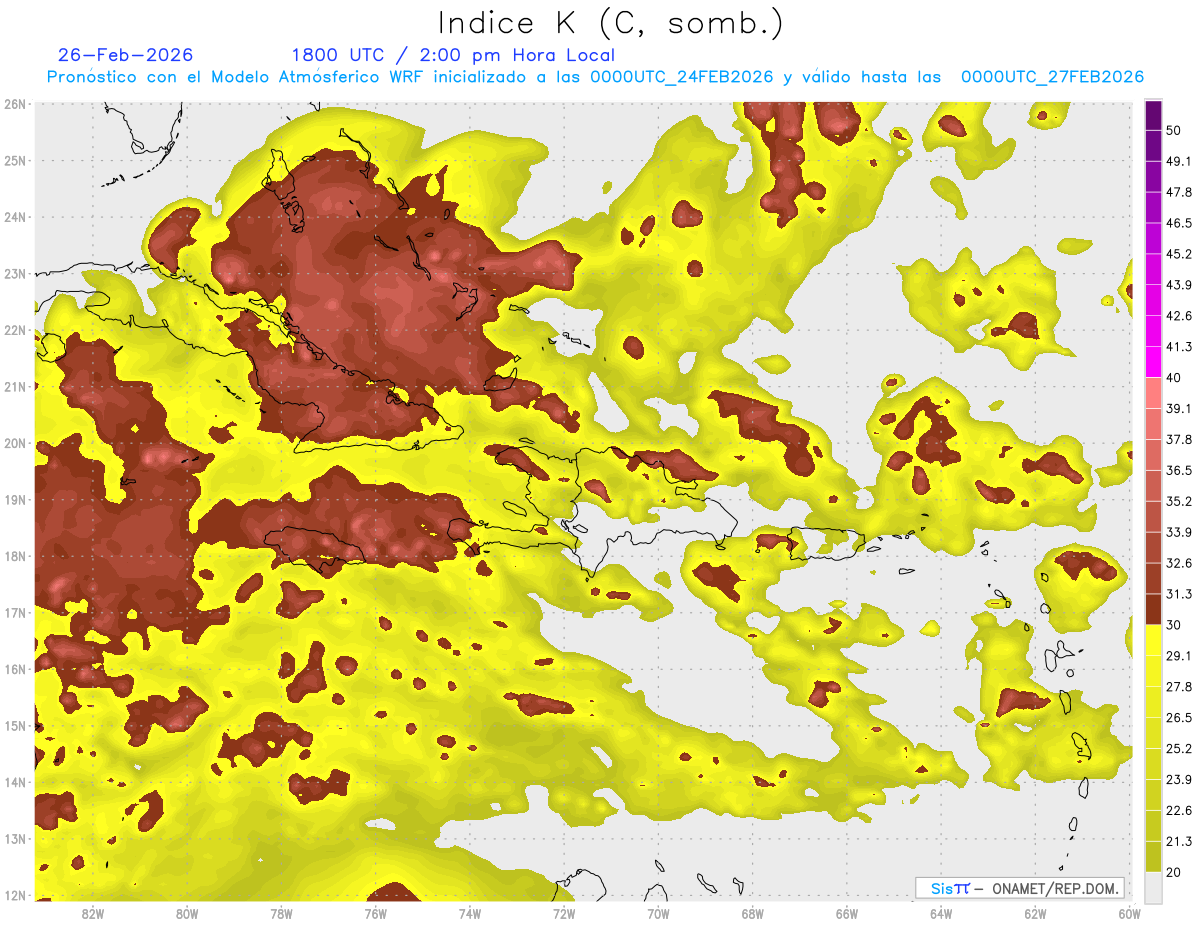The image size is (1200, 927).
Task: Click the colorbar value 27.8
Action: pyautogui.click(x=1179, y=687)
